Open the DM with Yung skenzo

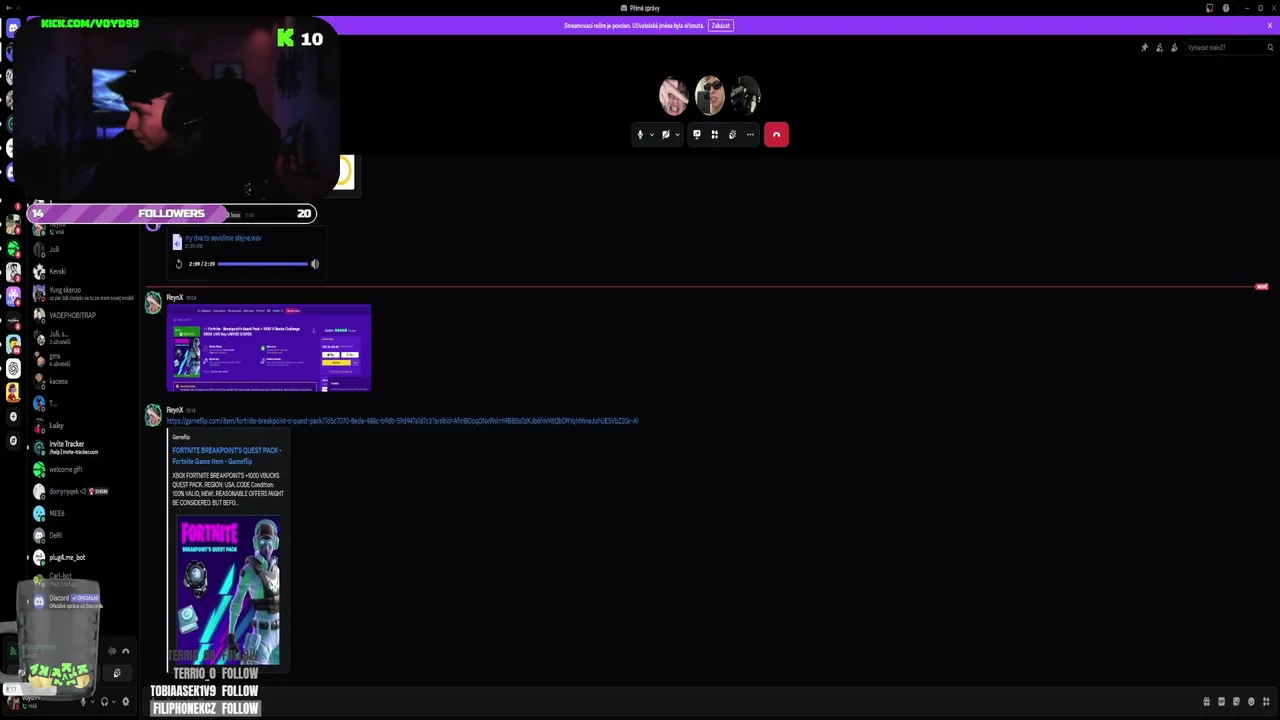point(82,293)
